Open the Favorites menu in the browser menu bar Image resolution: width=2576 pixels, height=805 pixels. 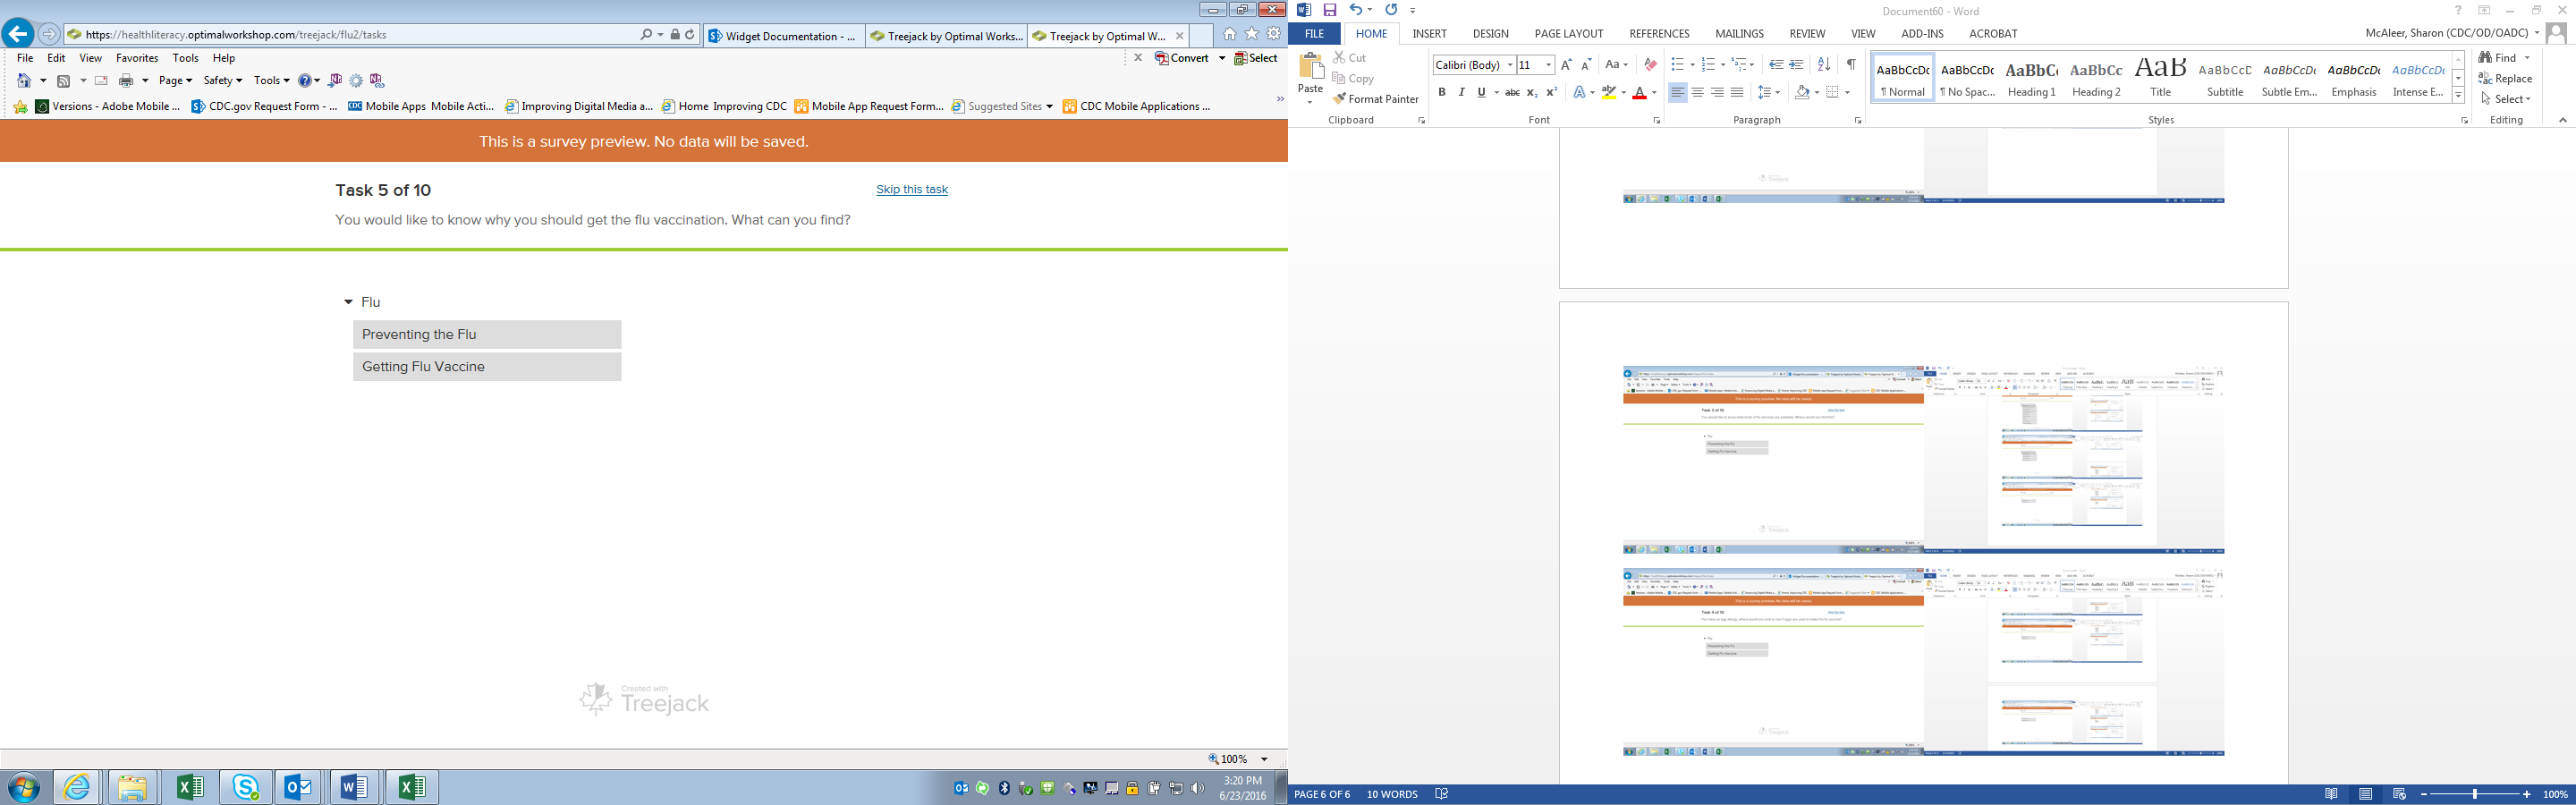click(x=137, y=58)
